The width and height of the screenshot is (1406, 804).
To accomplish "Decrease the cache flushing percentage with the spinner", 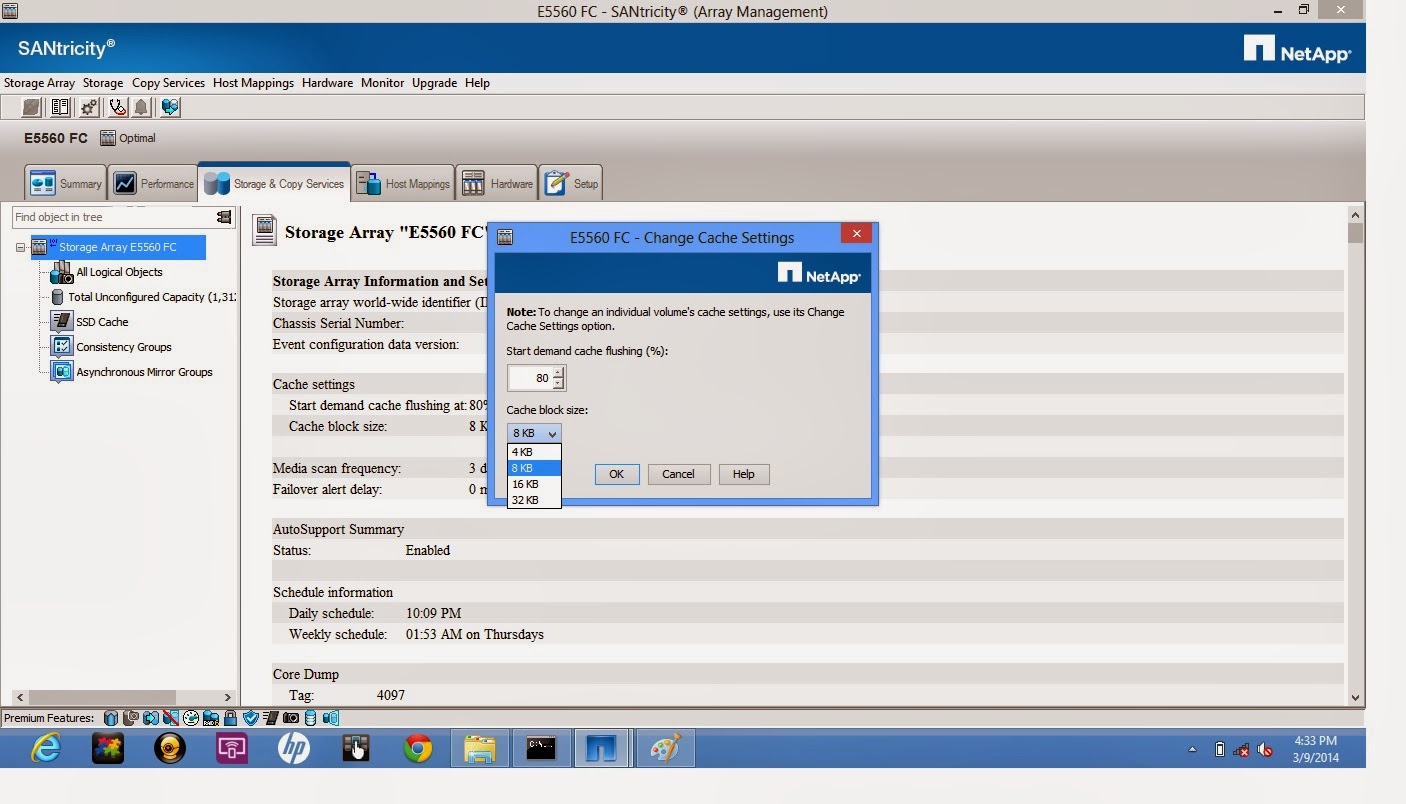I will click(558, 384).
